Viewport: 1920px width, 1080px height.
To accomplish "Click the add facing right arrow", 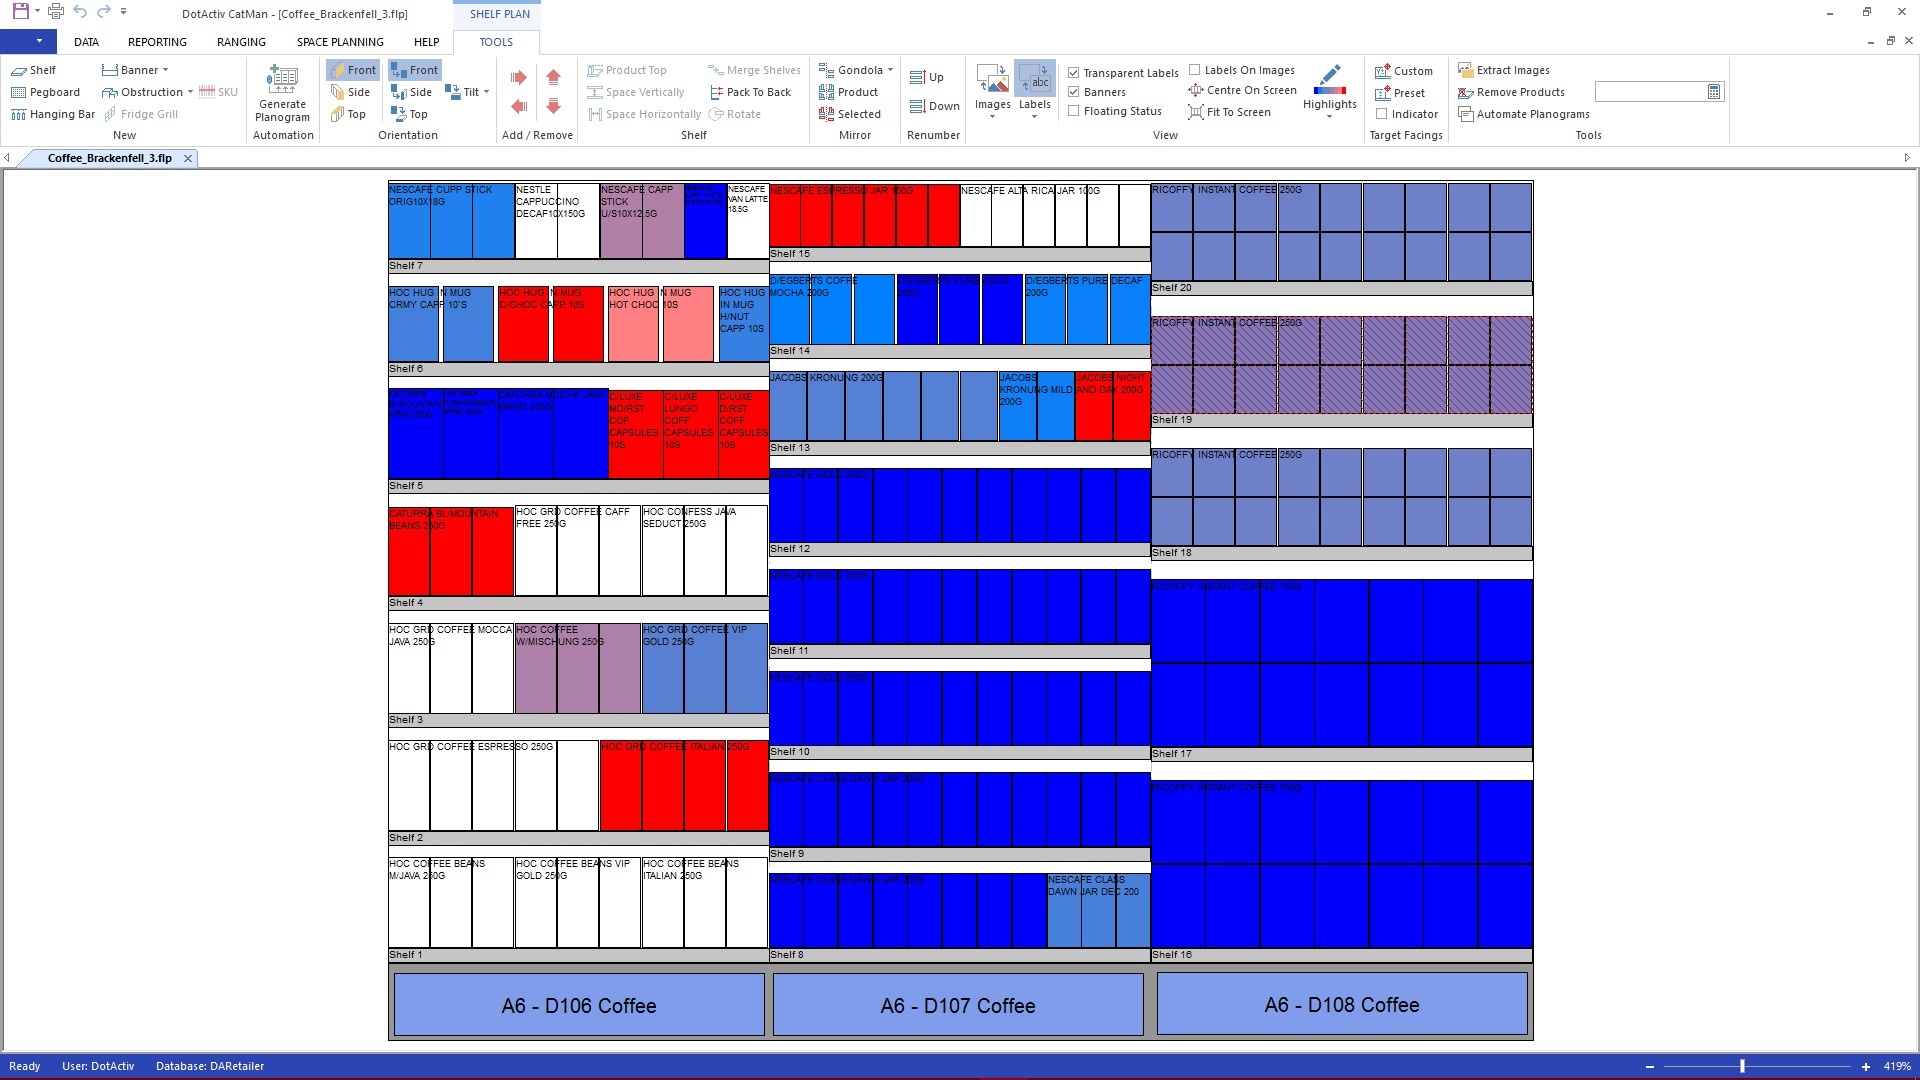I will [518, 77].
